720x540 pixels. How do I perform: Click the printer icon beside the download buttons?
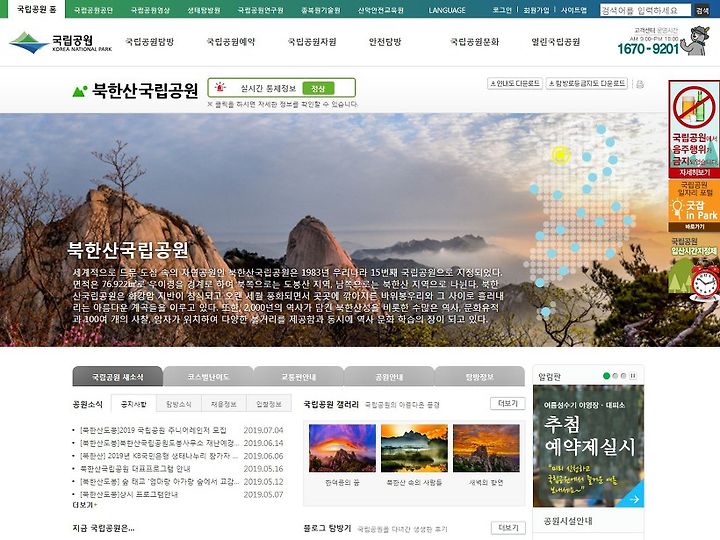640,84
